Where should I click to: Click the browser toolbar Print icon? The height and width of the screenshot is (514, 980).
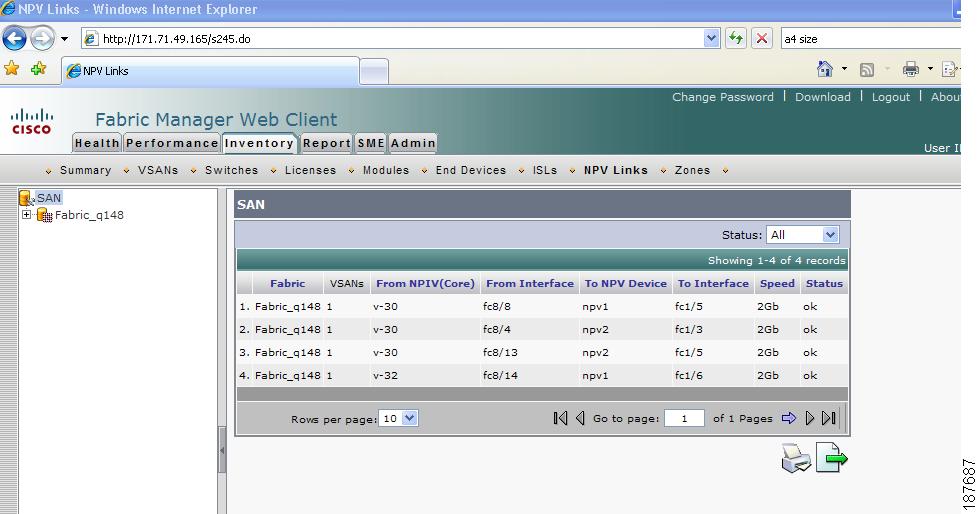coord(911,69)
